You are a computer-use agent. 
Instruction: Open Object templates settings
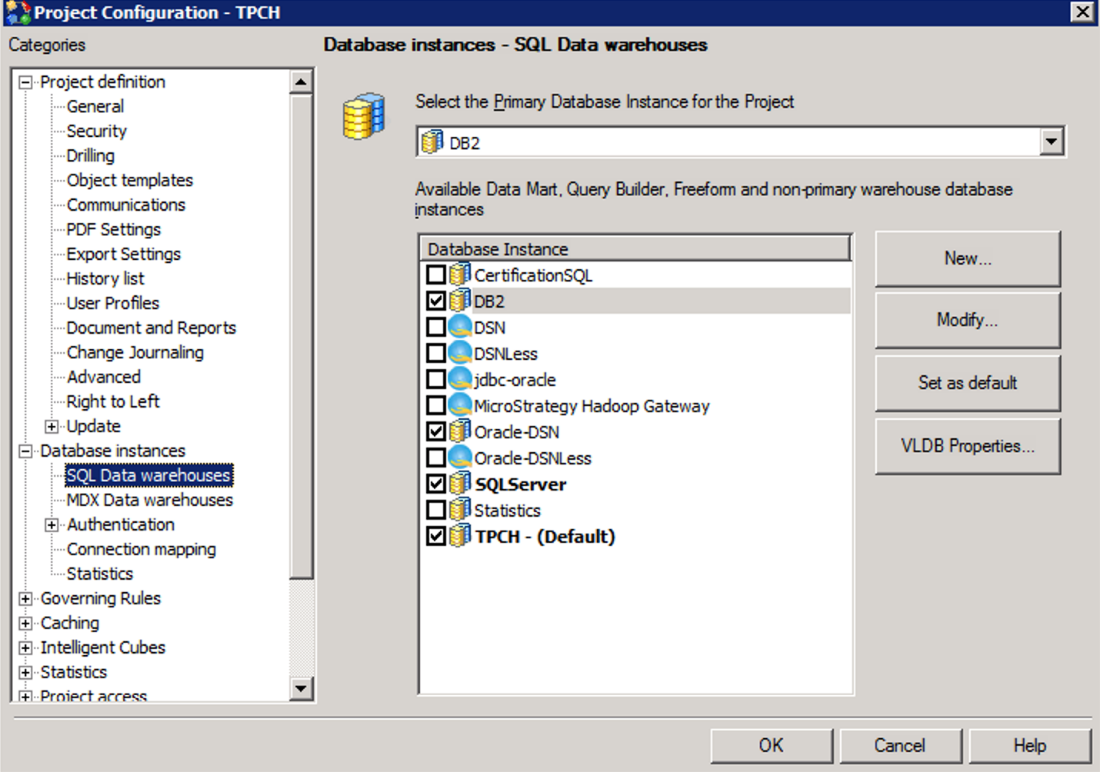tap(130, 180)
